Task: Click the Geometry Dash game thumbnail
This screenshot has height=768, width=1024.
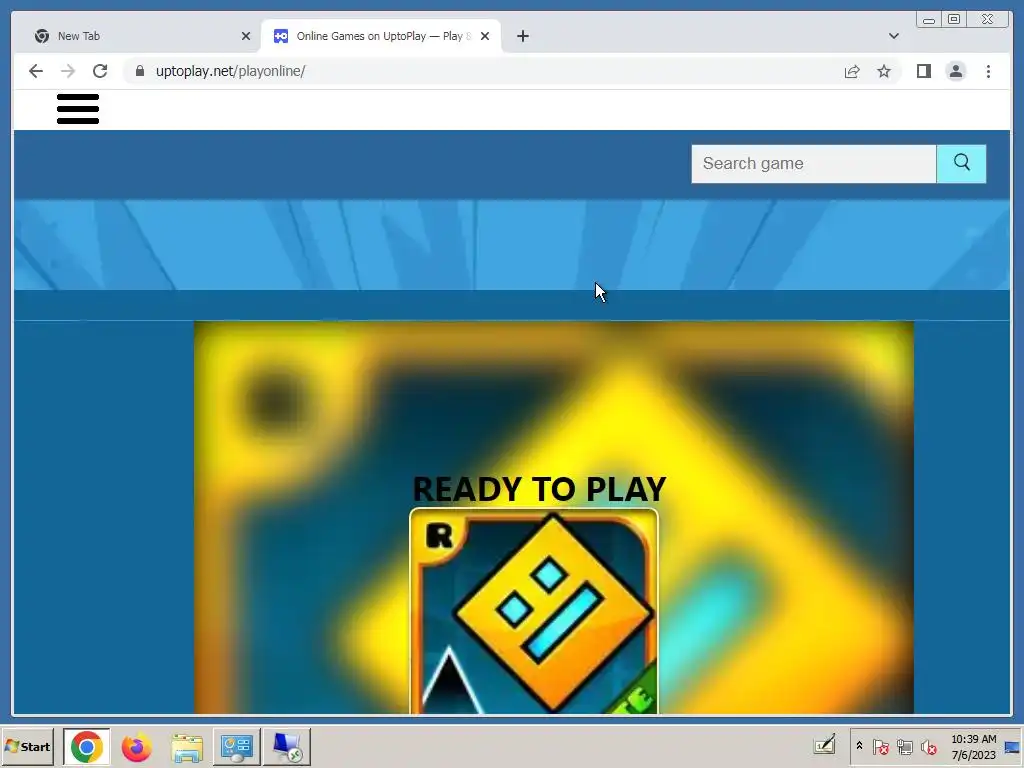Action: click(x=534, y=611)
